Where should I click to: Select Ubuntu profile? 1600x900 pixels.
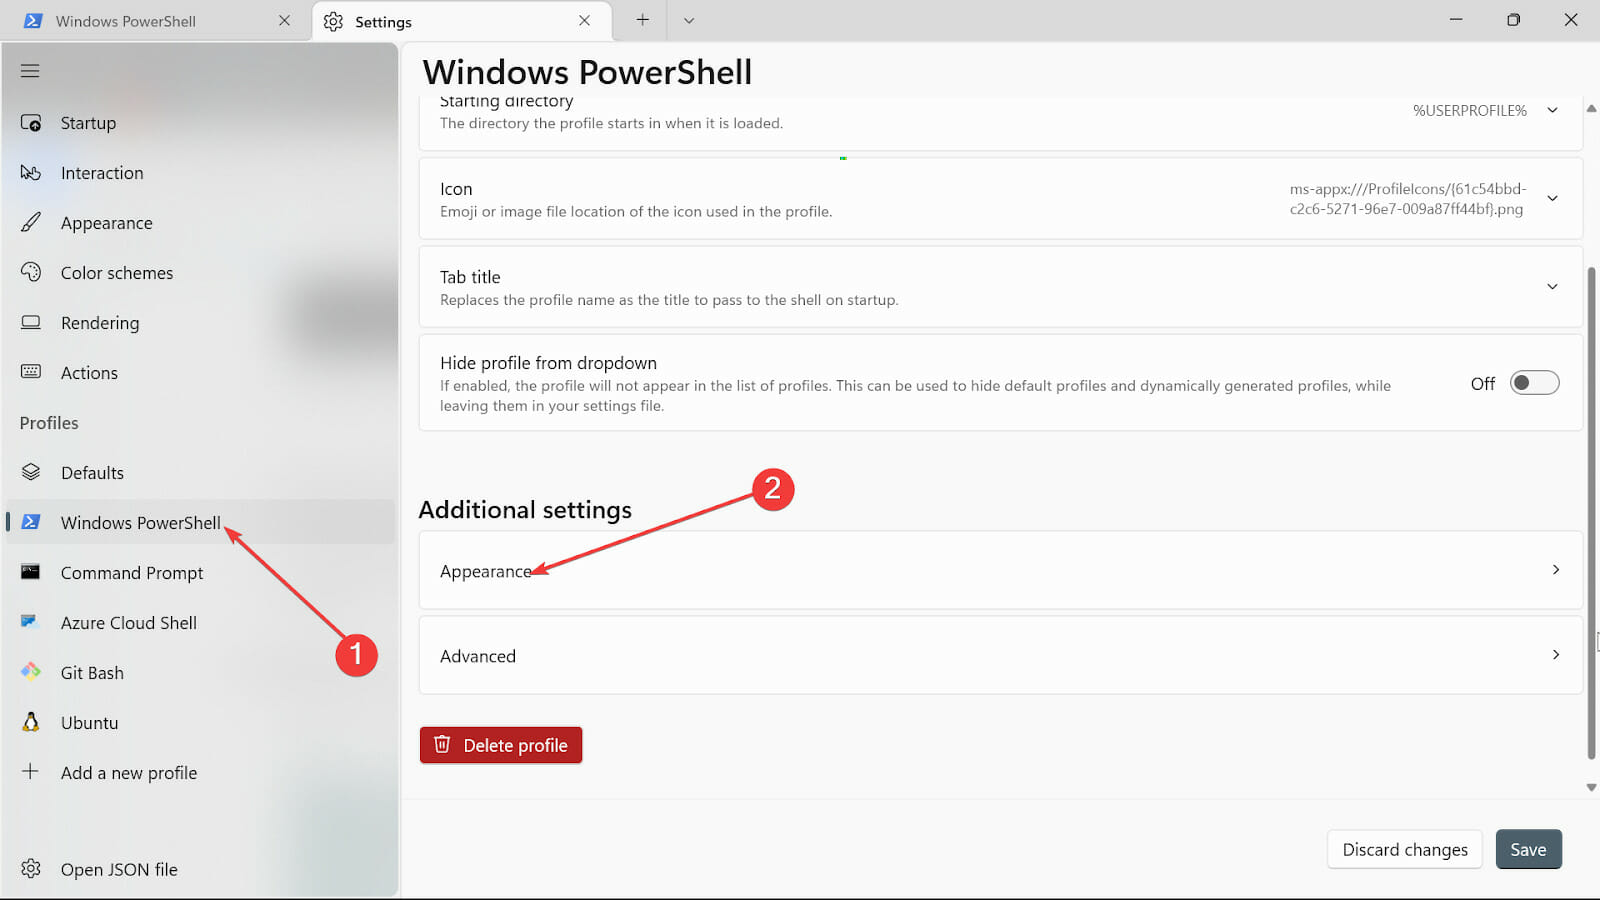point(200,723)
